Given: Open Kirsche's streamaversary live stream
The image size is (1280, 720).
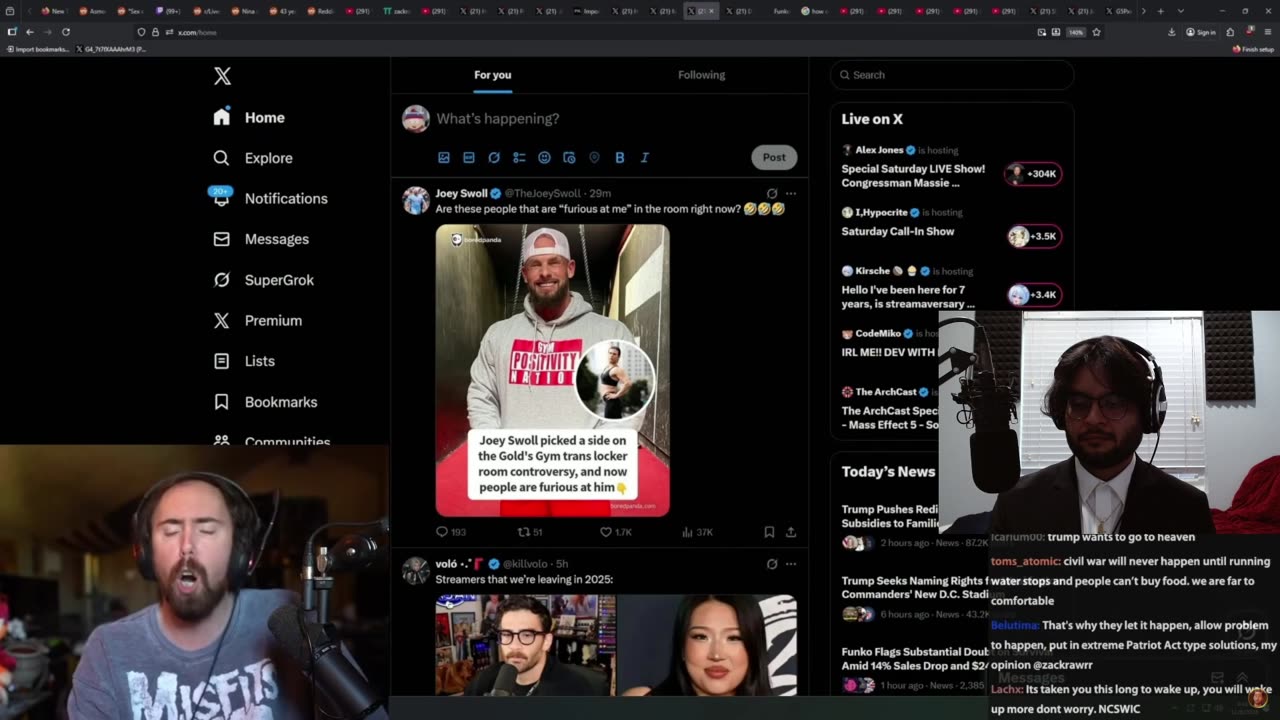Looking at the screenshot, I should (x=908, y=297).
